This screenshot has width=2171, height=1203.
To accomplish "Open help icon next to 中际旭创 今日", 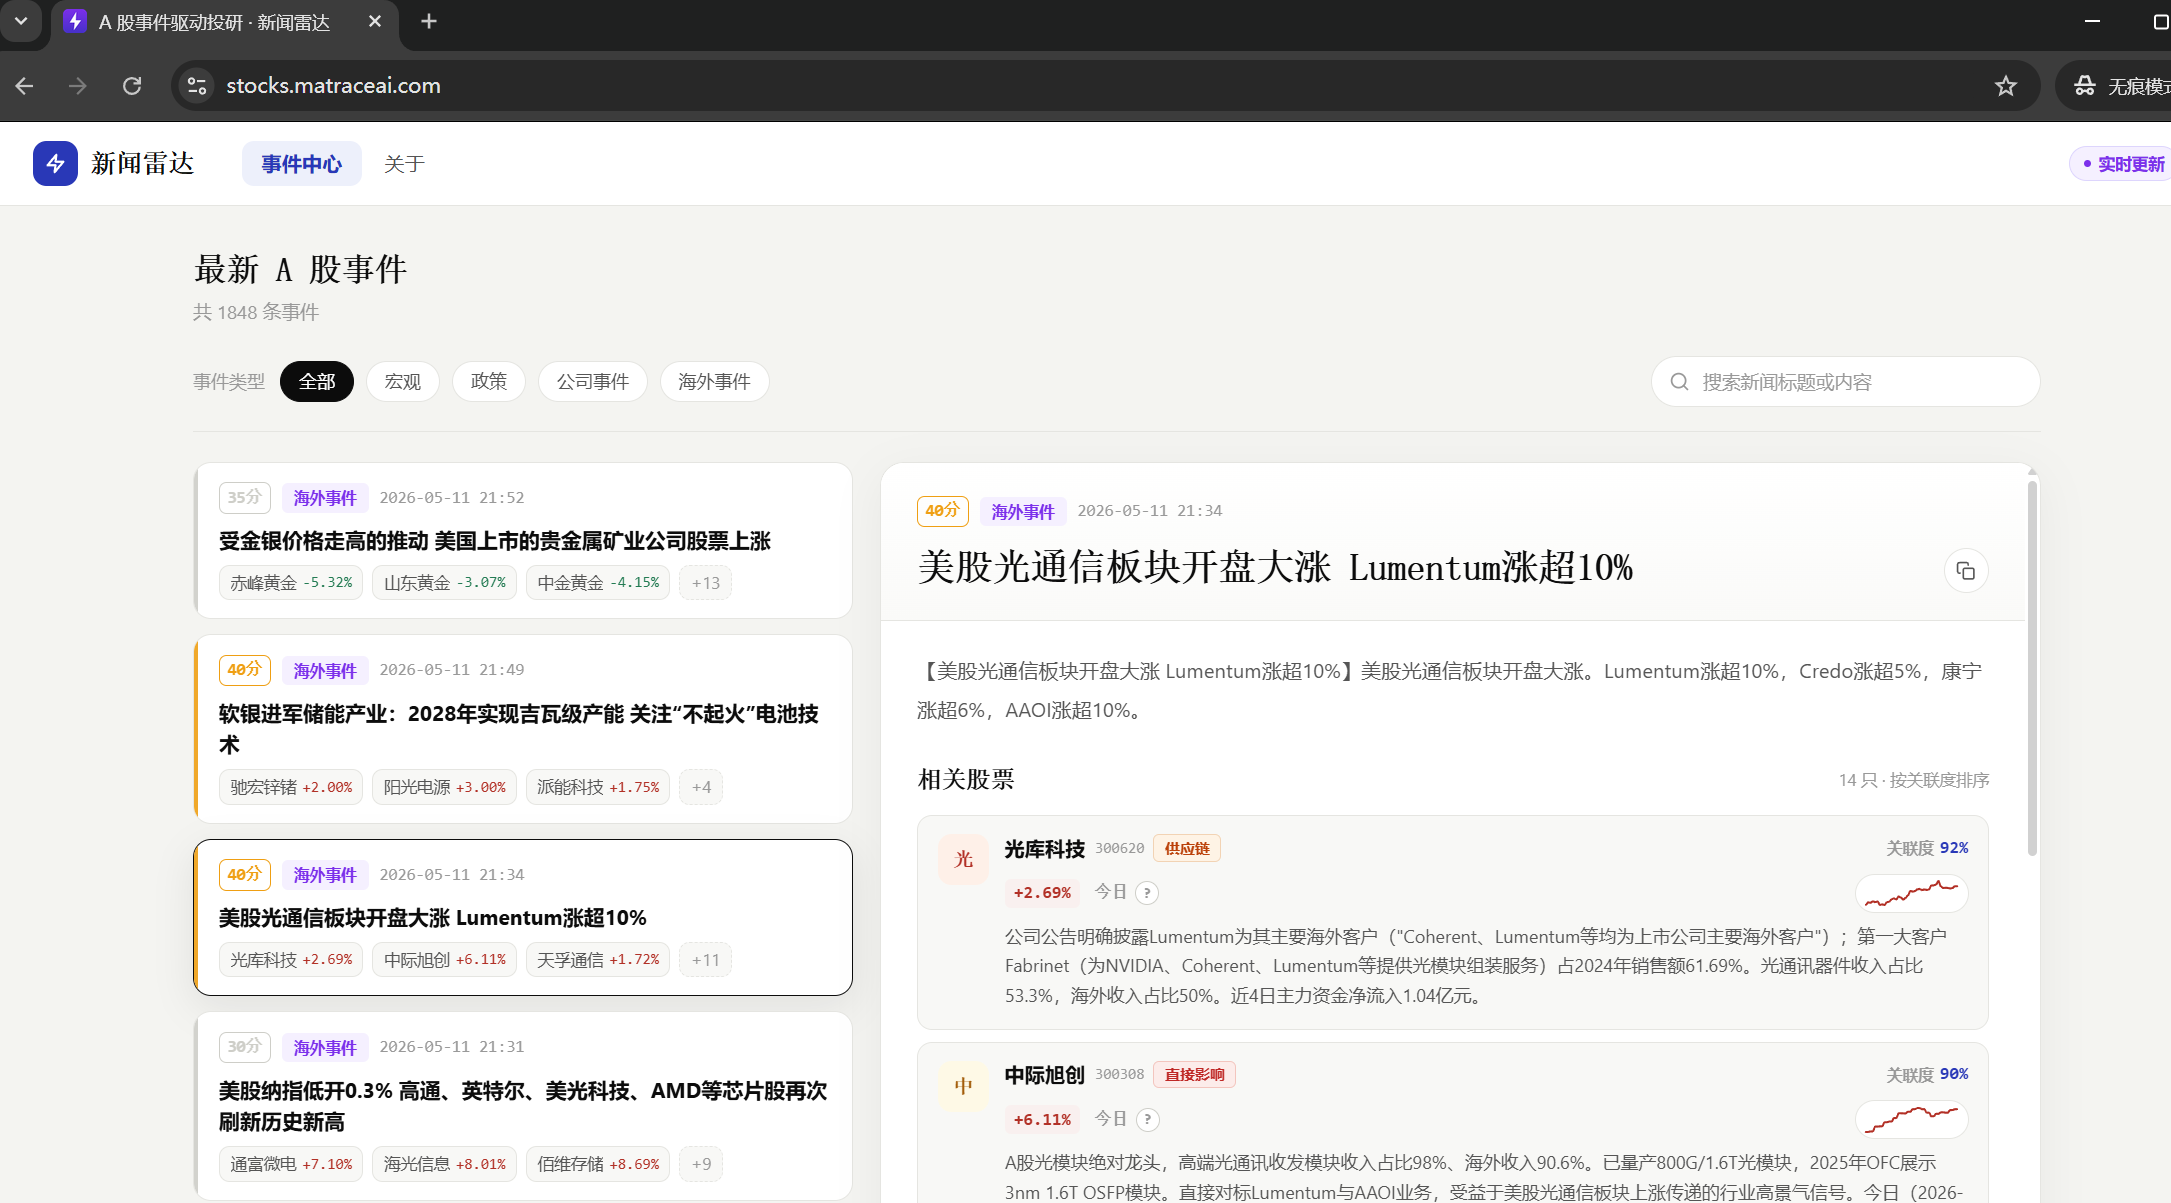I will tap(1148, 1119).
